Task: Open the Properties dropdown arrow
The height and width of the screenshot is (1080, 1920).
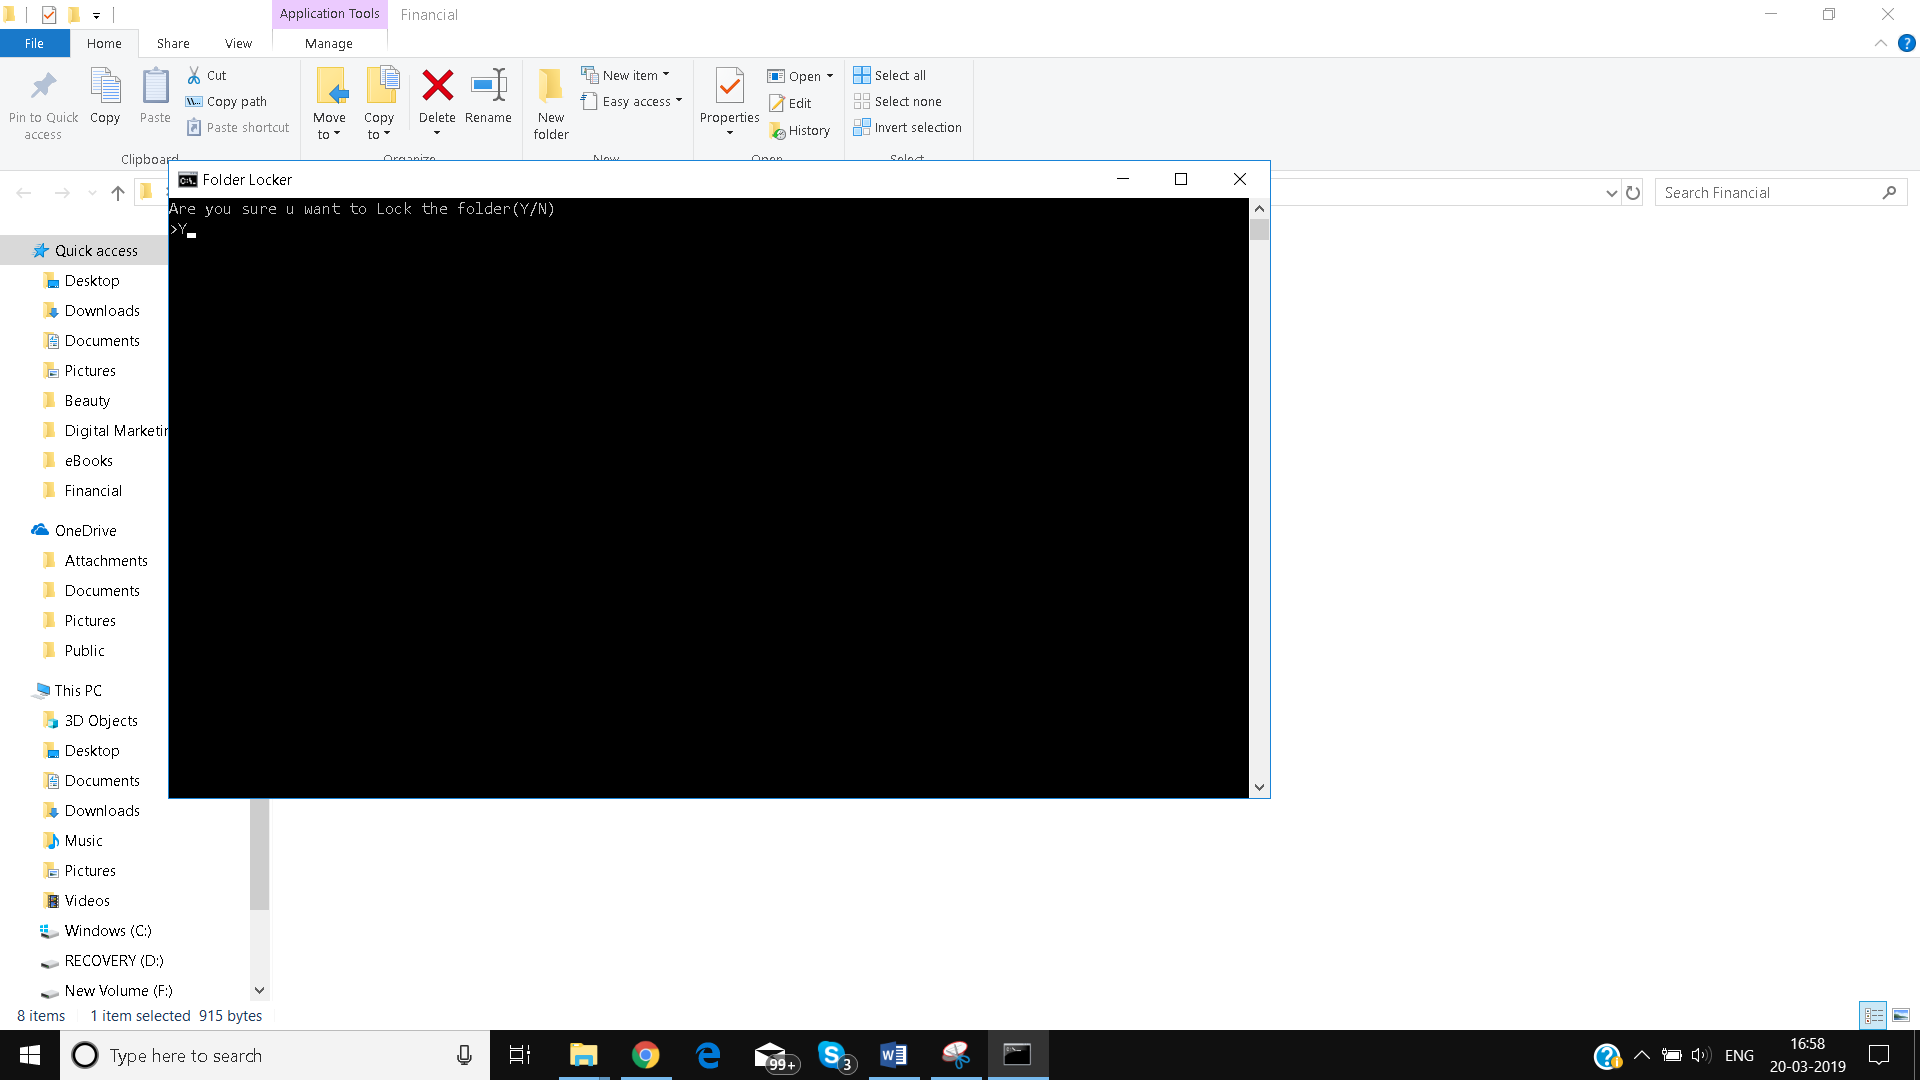Action: pyautogui.click(x=730, y=133)
